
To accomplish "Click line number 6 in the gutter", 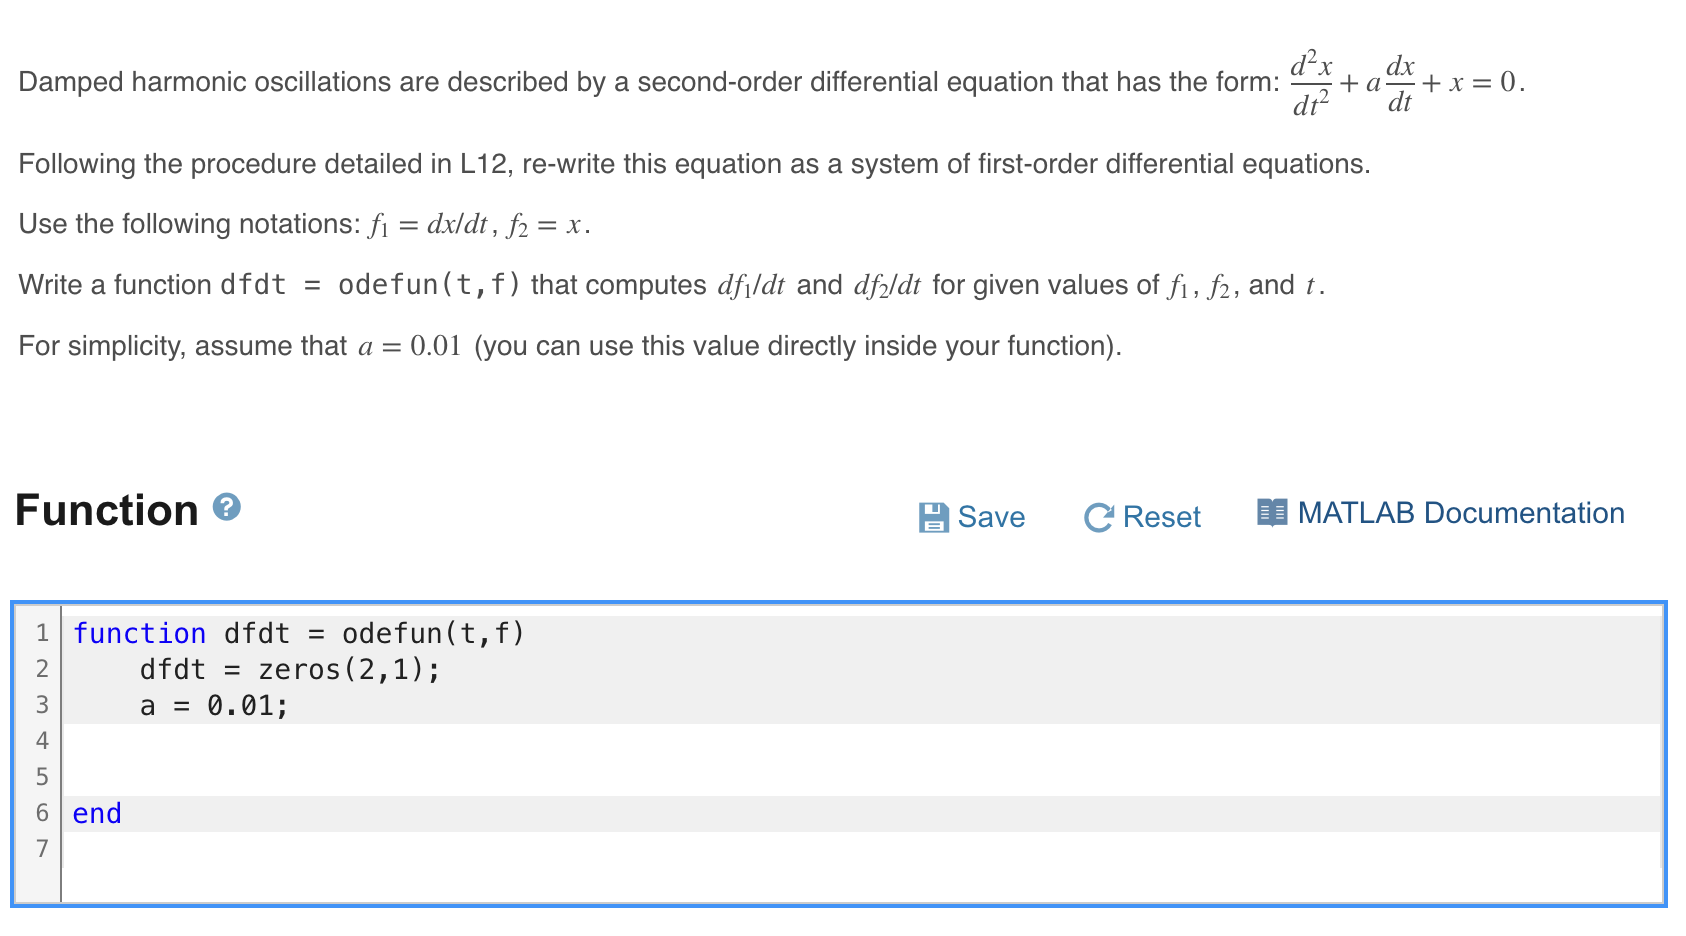I will [42, 813].
